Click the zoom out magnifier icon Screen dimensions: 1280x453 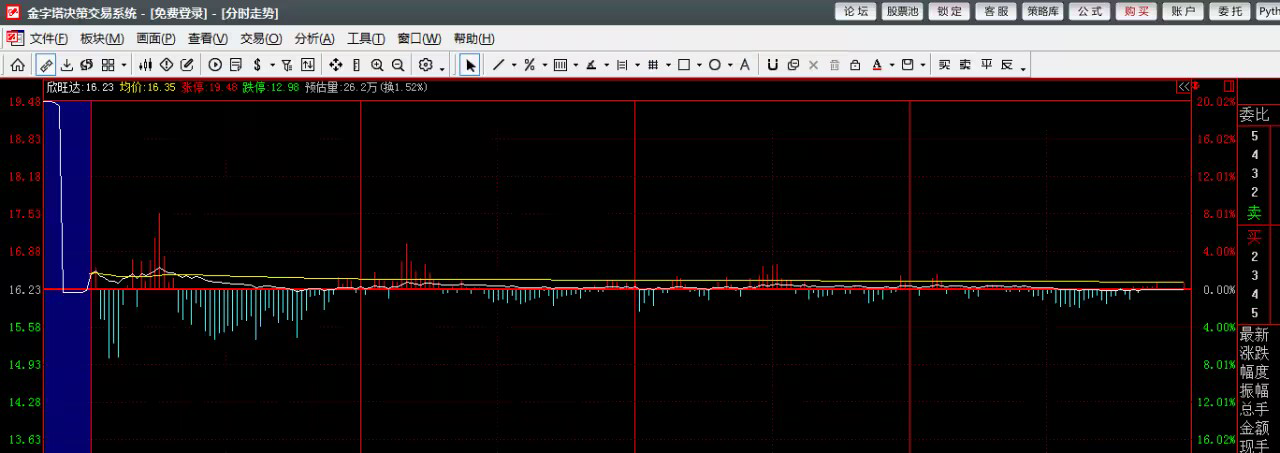398,65
